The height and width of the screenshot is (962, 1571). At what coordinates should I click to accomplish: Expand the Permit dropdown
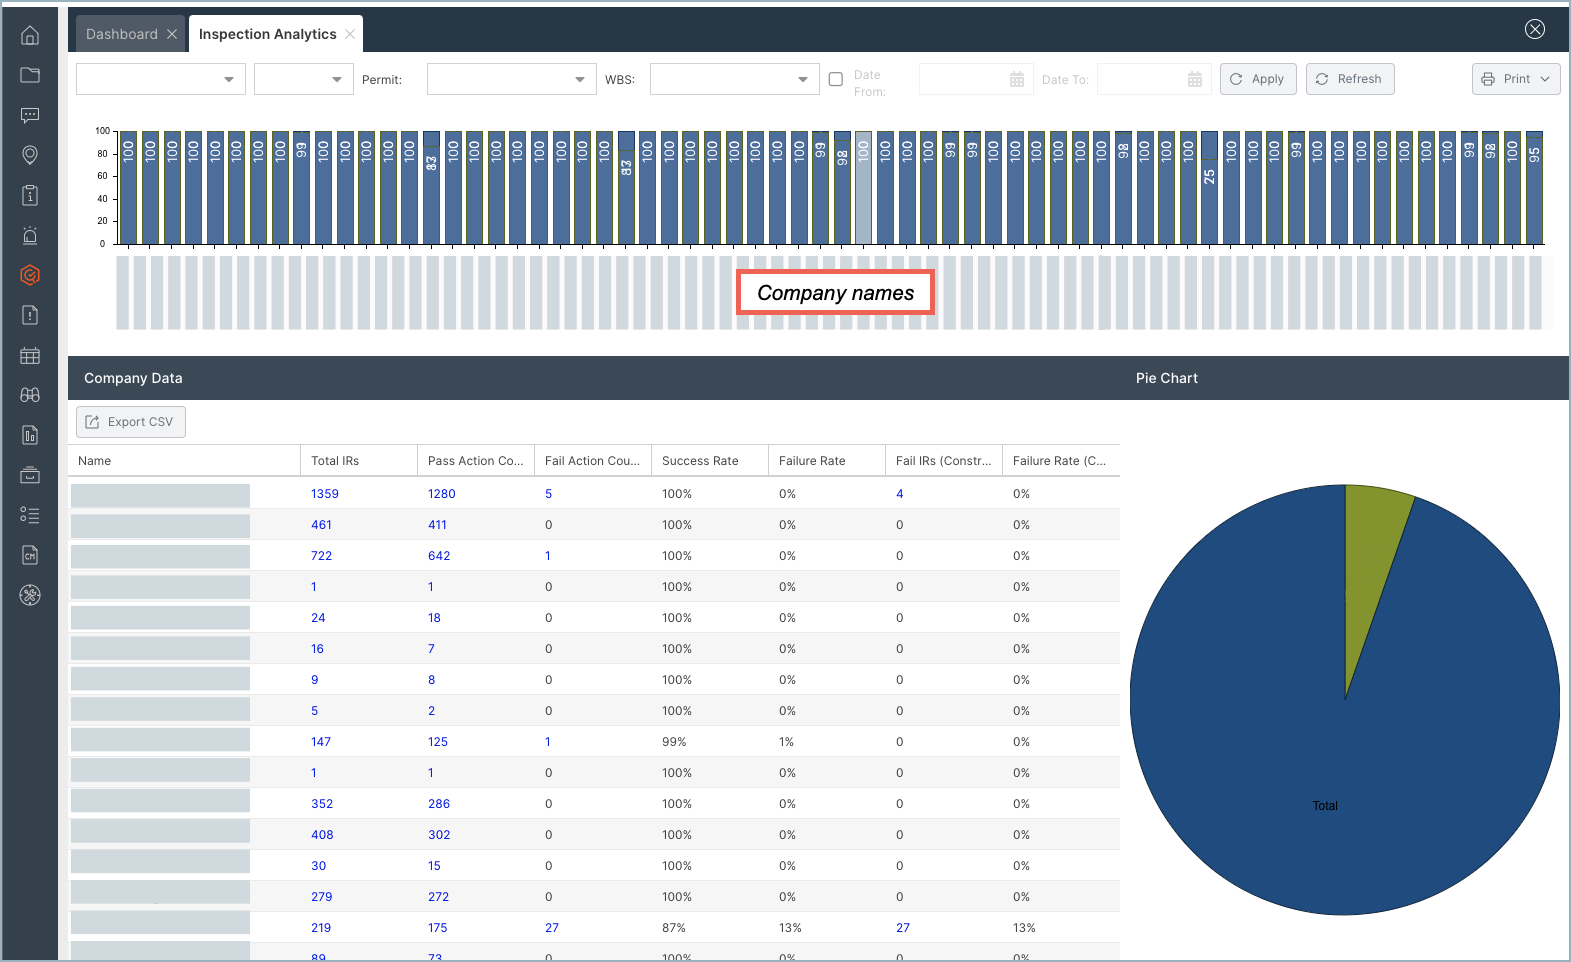coord(511,79)
